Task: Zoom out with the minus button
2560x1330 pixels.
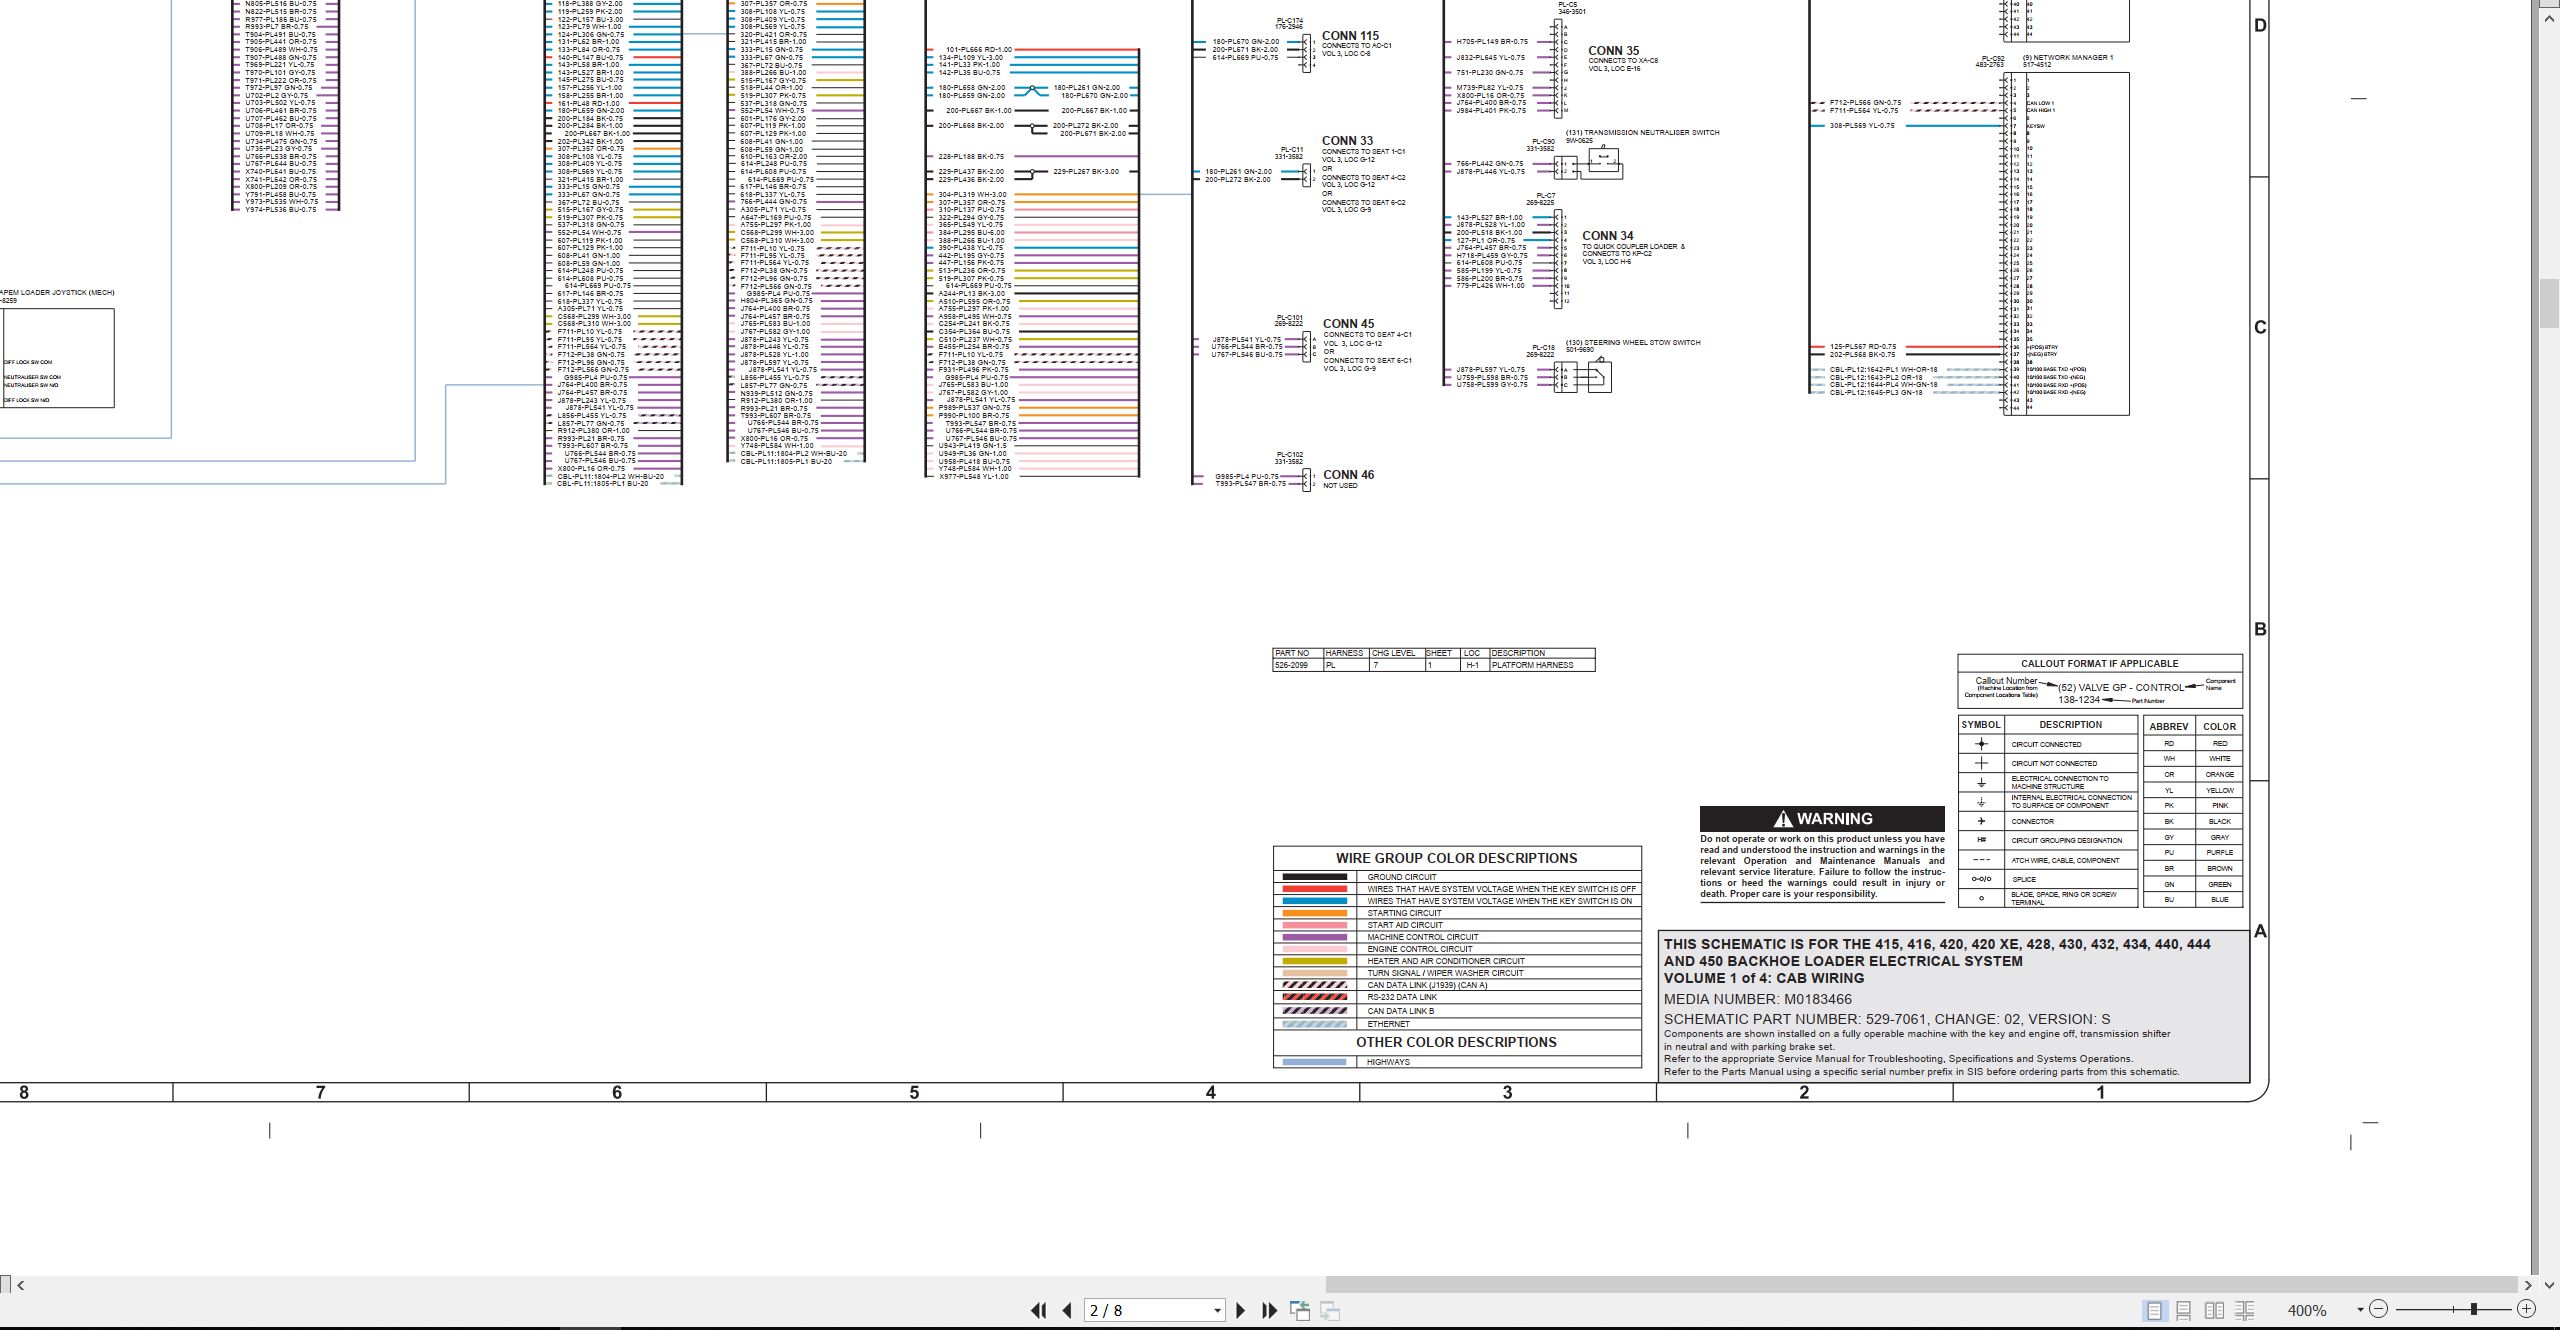Action: [x=2378, y=1309]
